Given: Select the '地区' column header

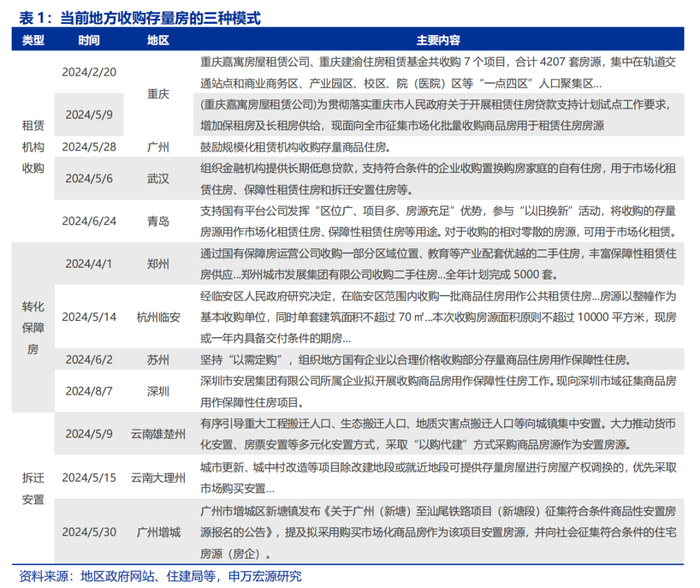Looking at the screenshot, I should click(x=158, y=40).
